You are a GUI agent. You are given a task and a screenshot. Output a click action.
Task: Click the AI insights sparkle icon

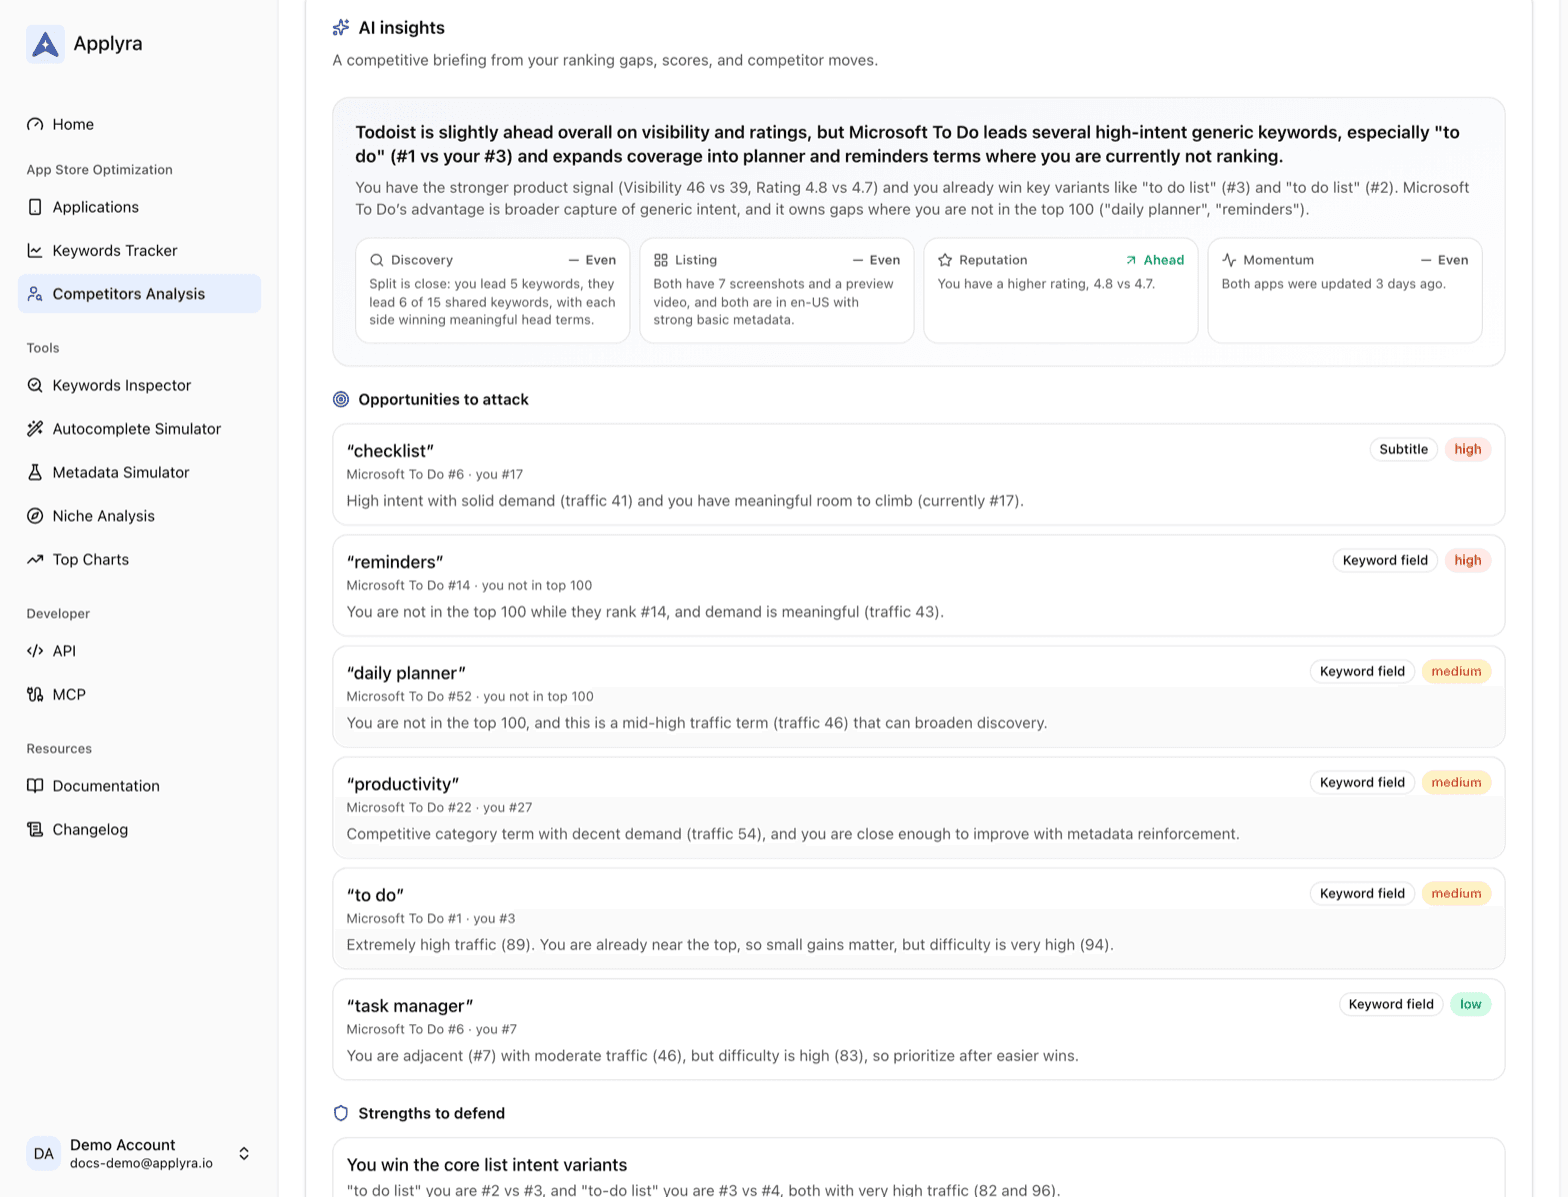[341, 28]
